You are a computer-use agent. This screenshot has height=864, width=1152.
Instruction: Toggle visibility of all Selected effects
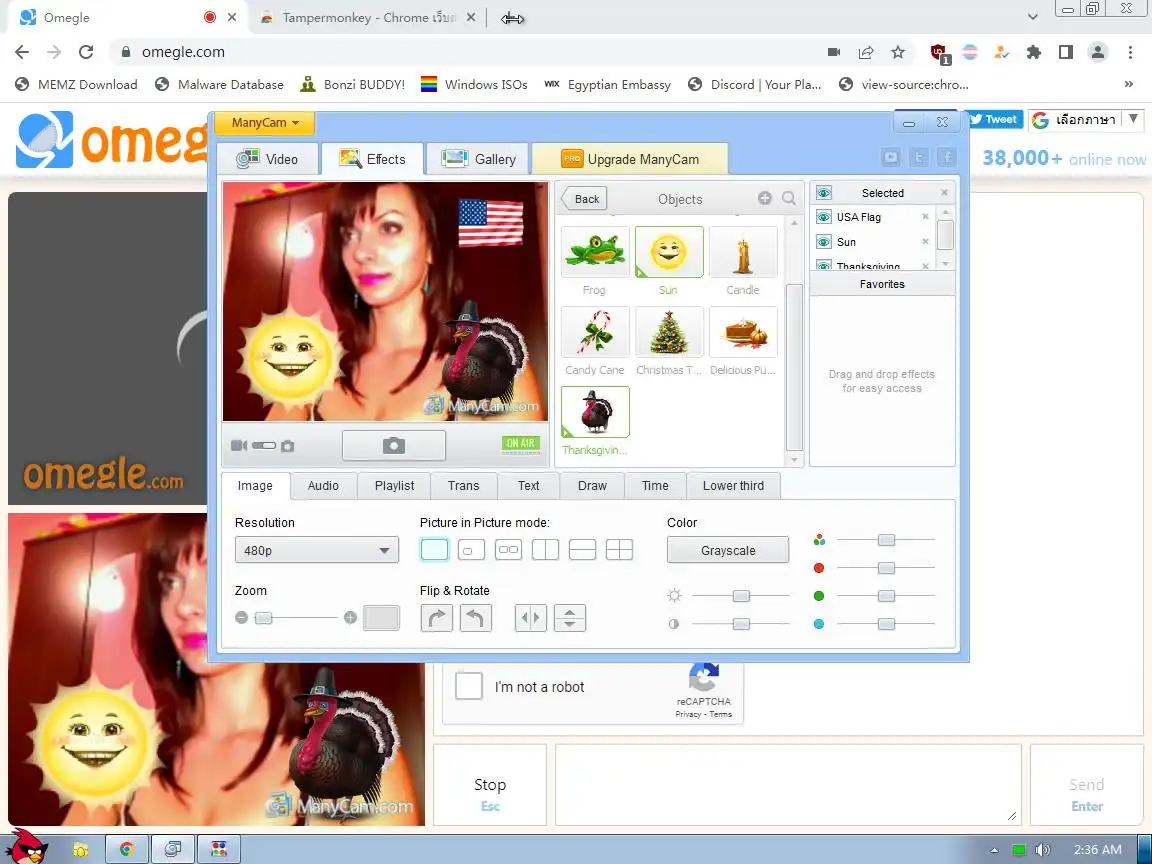pos(824,192)
